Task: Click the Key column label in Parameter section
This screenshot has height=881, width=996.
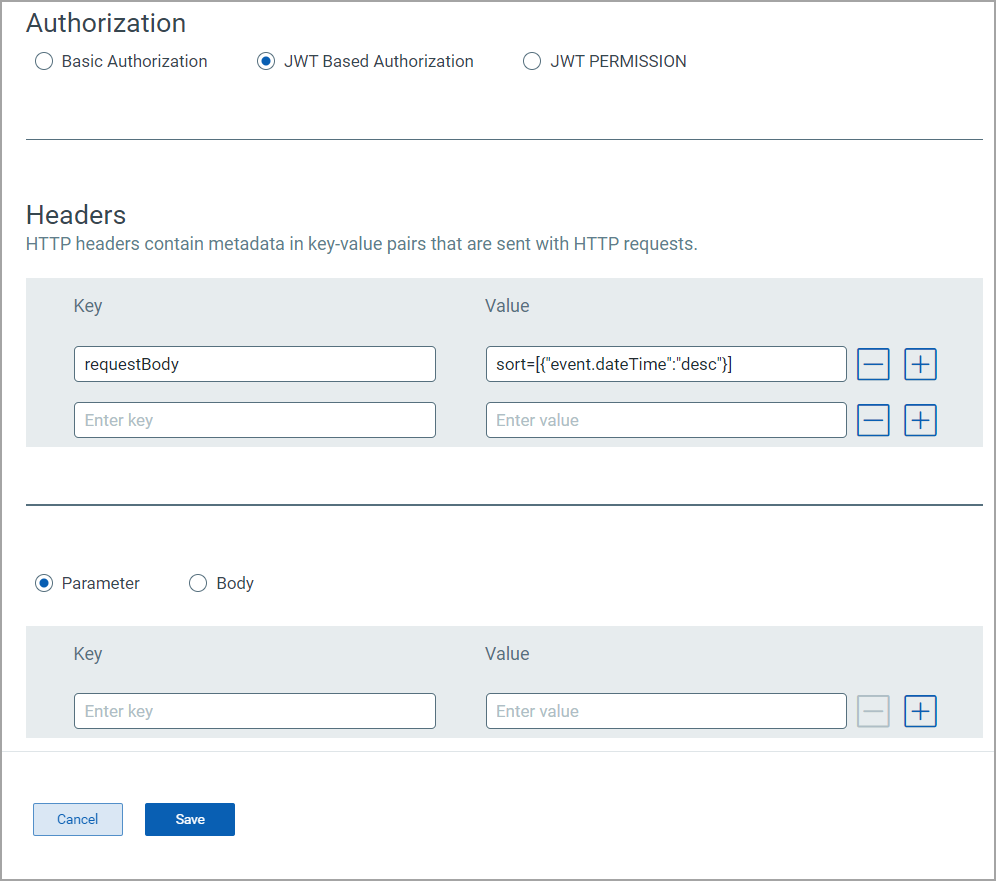Action: (x=88, y=654)
